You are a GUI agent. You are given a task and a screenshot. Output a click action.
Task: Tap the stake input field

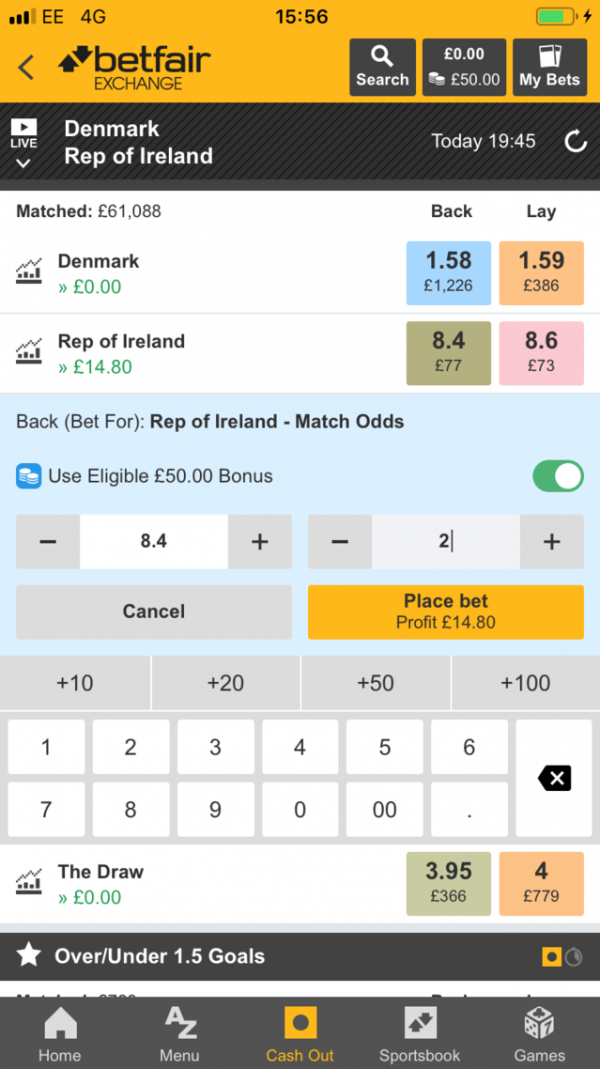coord(446,541)
